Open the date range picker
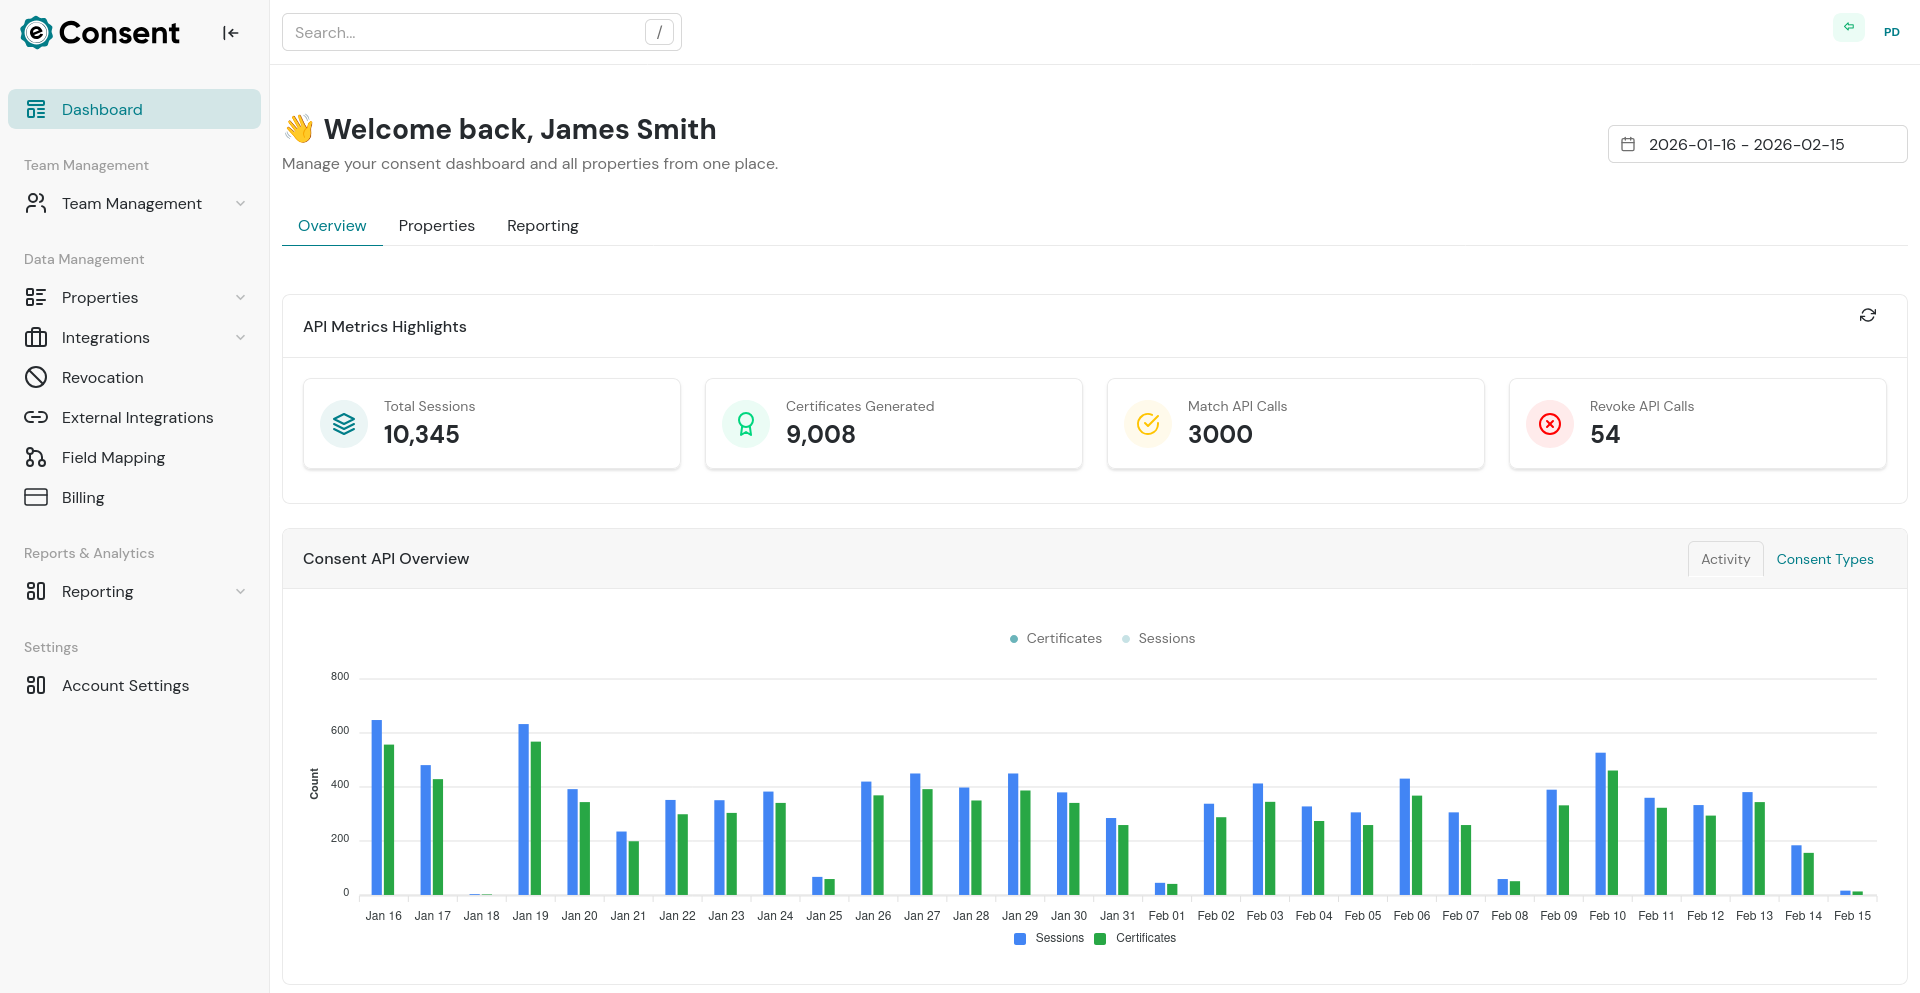This screenshot has width=1920, height=993. coord(1756,144)
